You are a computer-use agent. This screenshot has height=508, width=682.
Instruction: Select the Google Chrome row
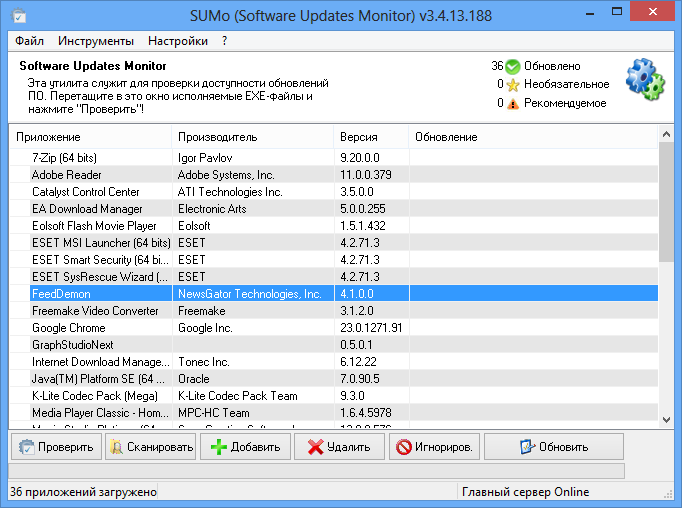(334, 328)
